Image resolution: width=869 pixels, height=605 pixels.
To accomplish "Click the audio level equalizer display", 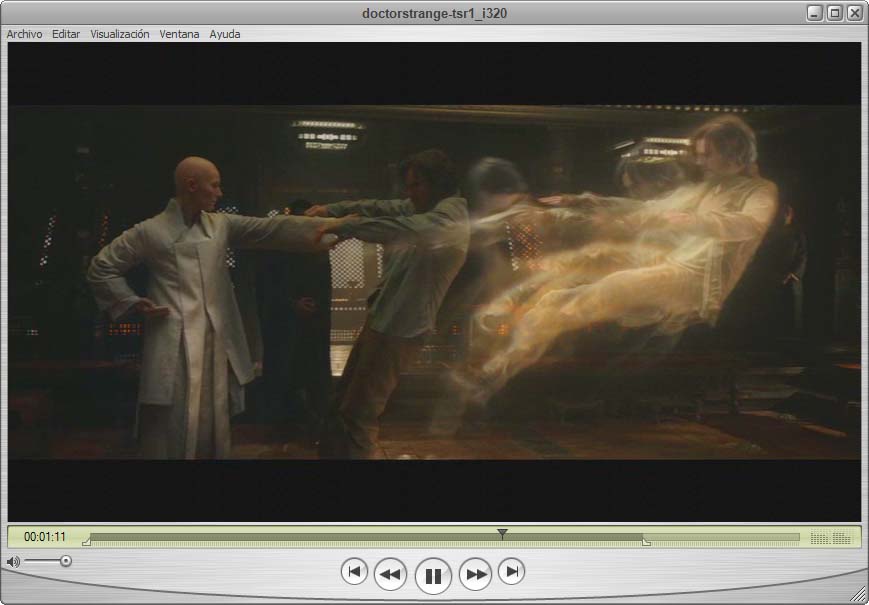I will (x=830, y=537).
